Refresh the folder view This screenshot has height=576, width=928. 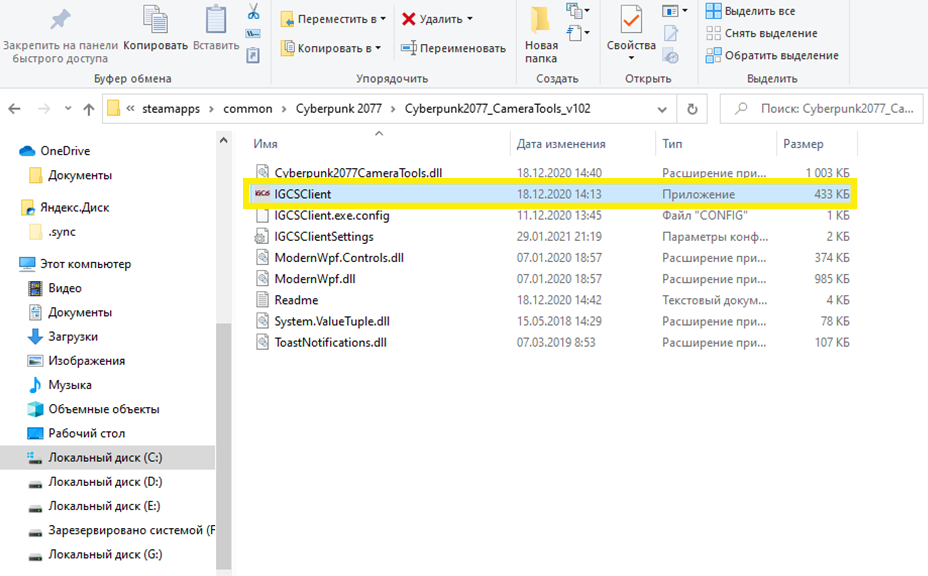[x=691, y=108]
